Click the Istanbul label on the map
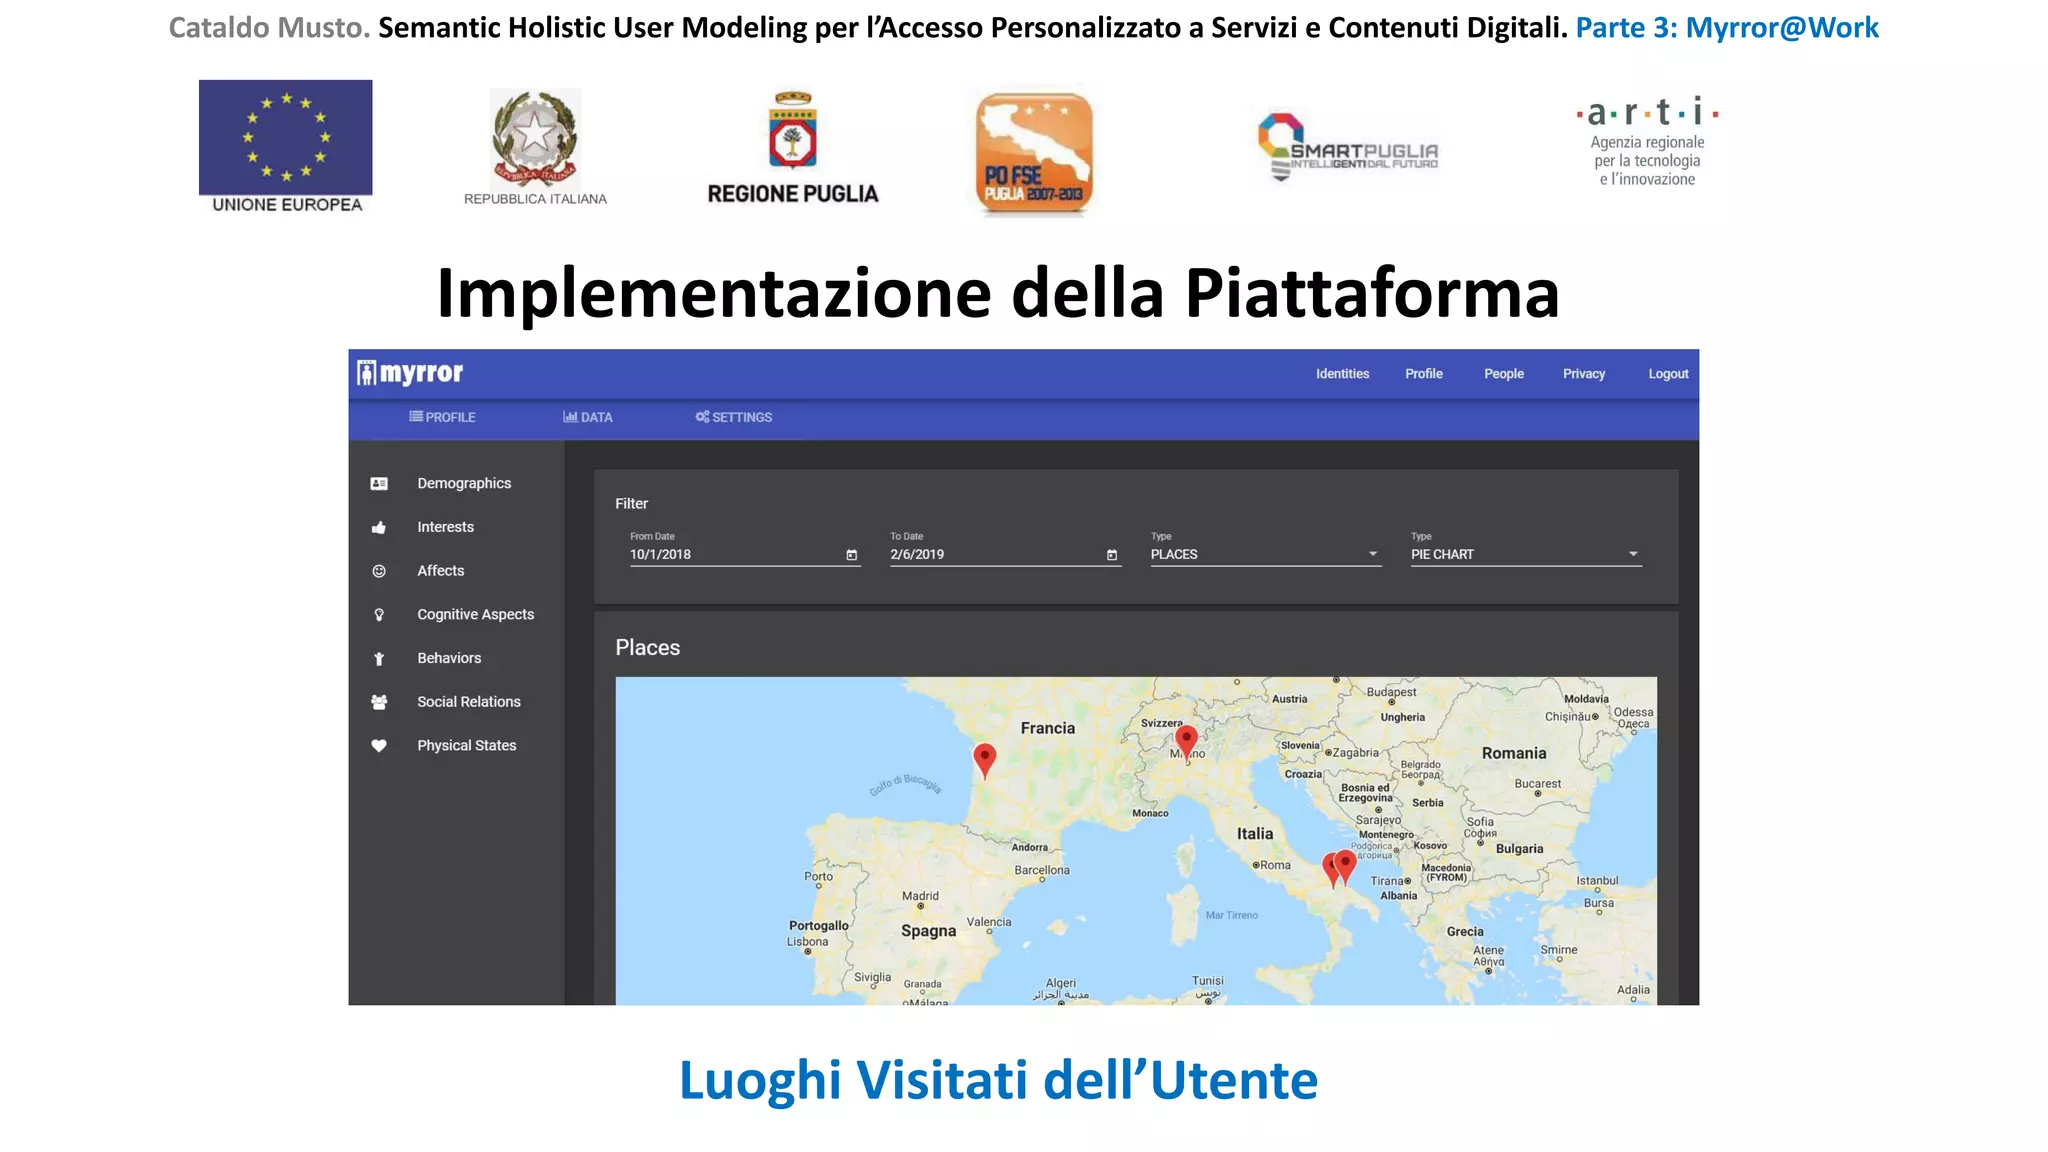The image size is (2048, 1152). point(1597,880)
